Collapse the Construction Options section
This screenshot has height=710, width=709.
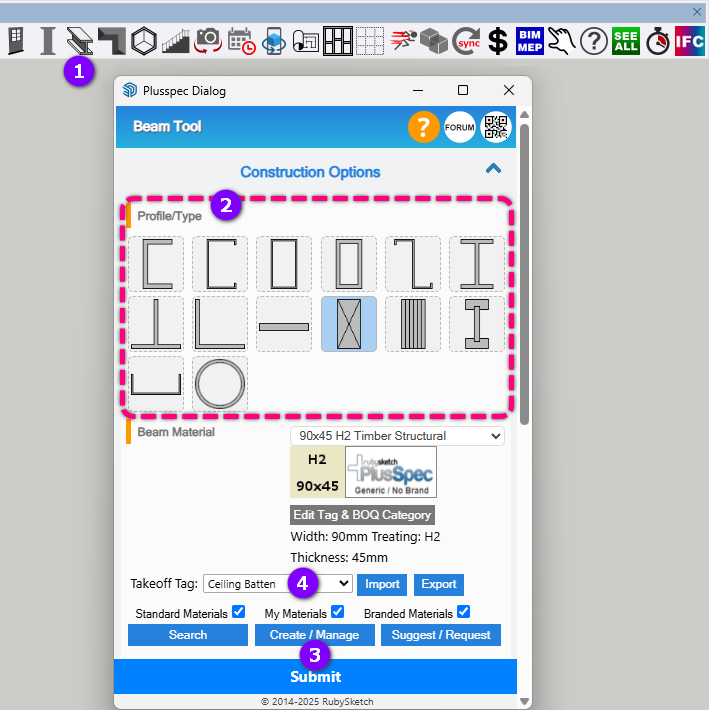point(492,169)
